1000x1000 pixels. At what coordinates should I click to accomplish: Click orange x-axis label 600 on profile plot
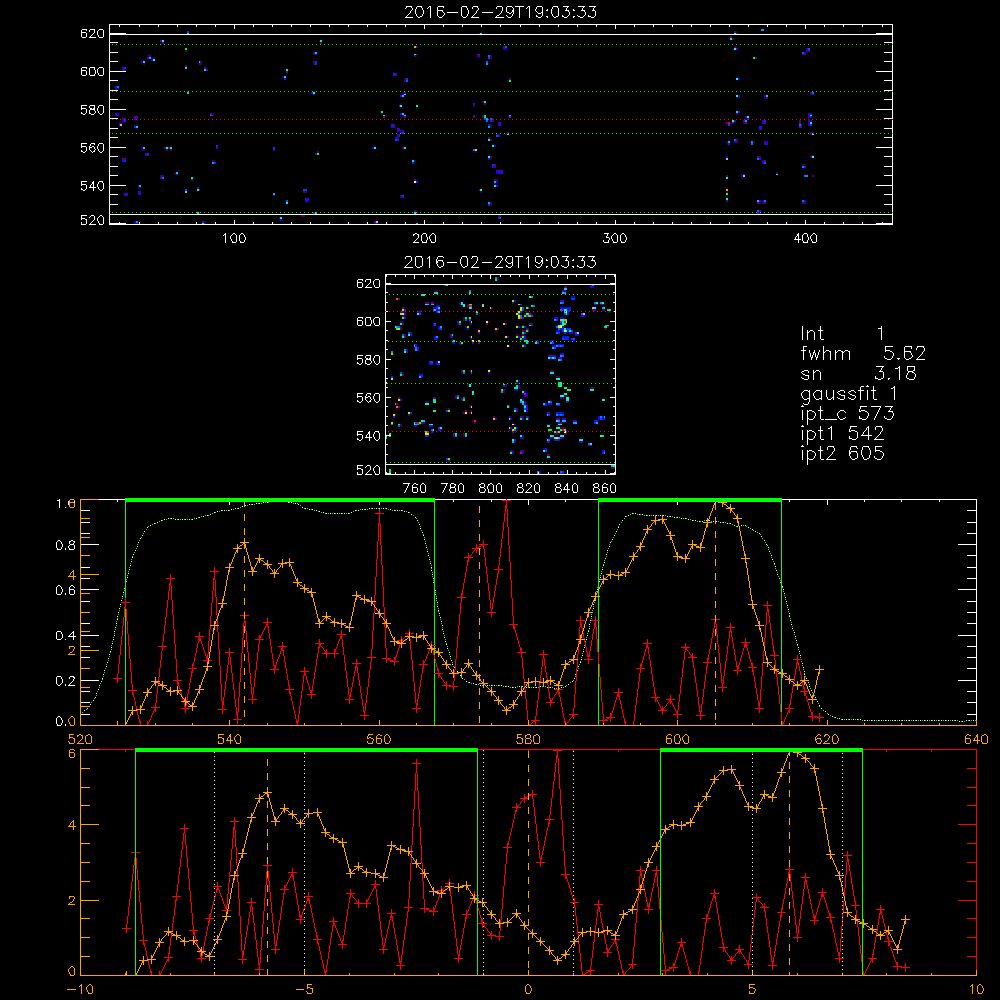677,740
